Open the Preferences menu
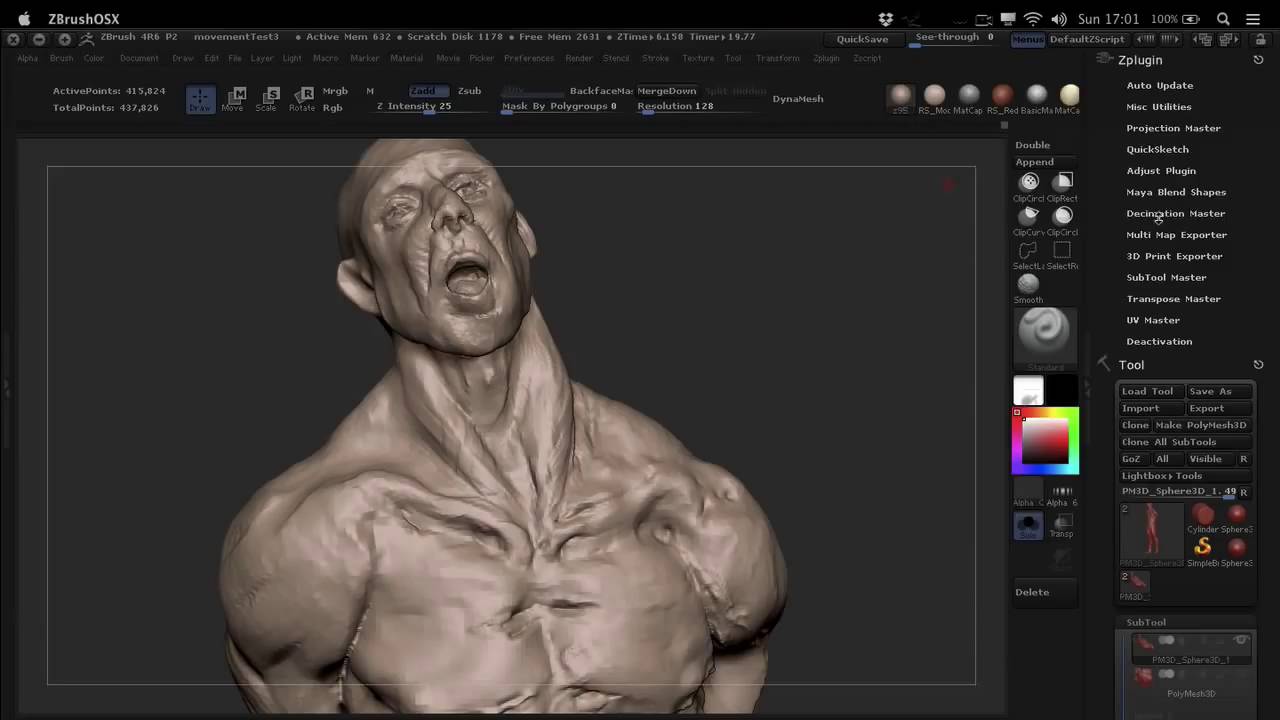Image resolution: width=1280 pixels, height=720 pixels. (x=529, y=59)
